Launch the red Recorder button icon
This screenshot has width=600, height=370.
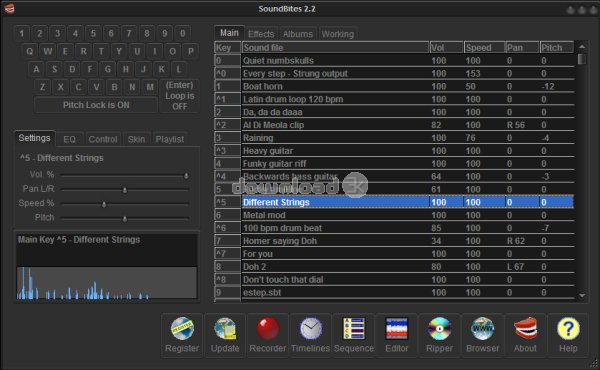pyautogui.click(x=268, y=329)
